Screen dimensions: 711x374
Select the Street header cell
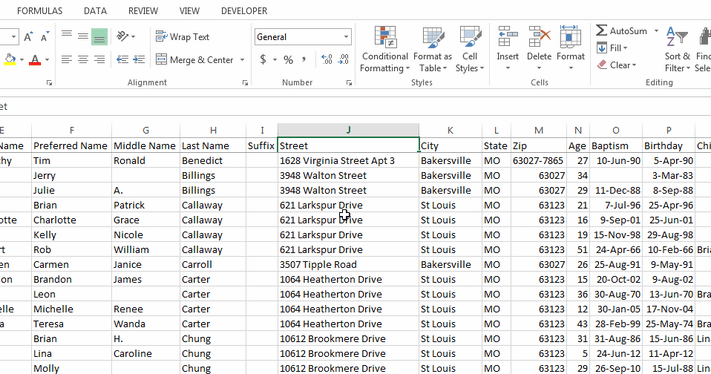coord(348,146)
